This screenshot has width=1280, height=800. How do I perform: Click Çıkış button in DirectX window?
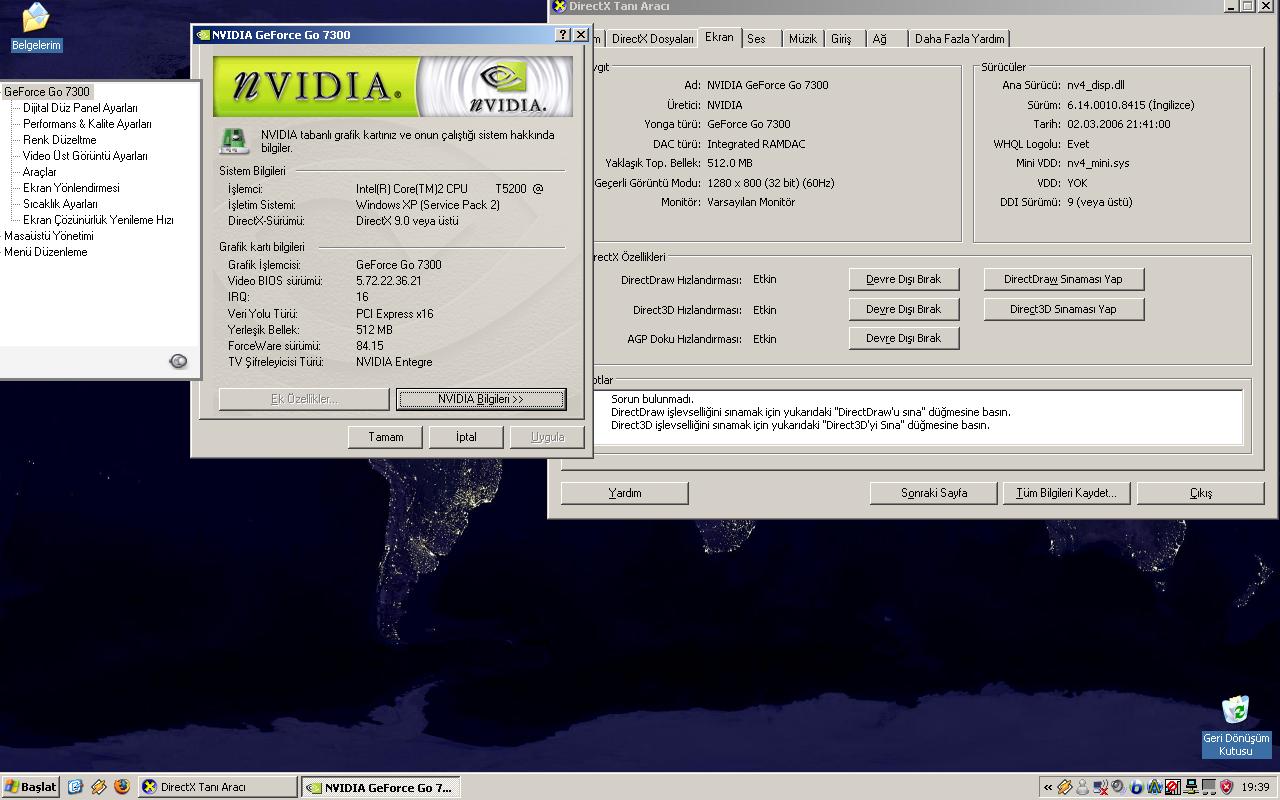1200,493
